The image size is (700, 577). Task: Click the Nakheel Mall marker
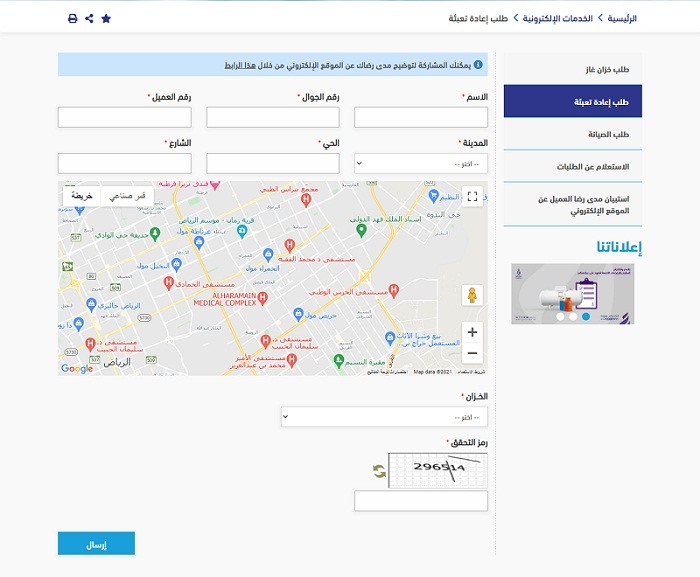point(176,265)
